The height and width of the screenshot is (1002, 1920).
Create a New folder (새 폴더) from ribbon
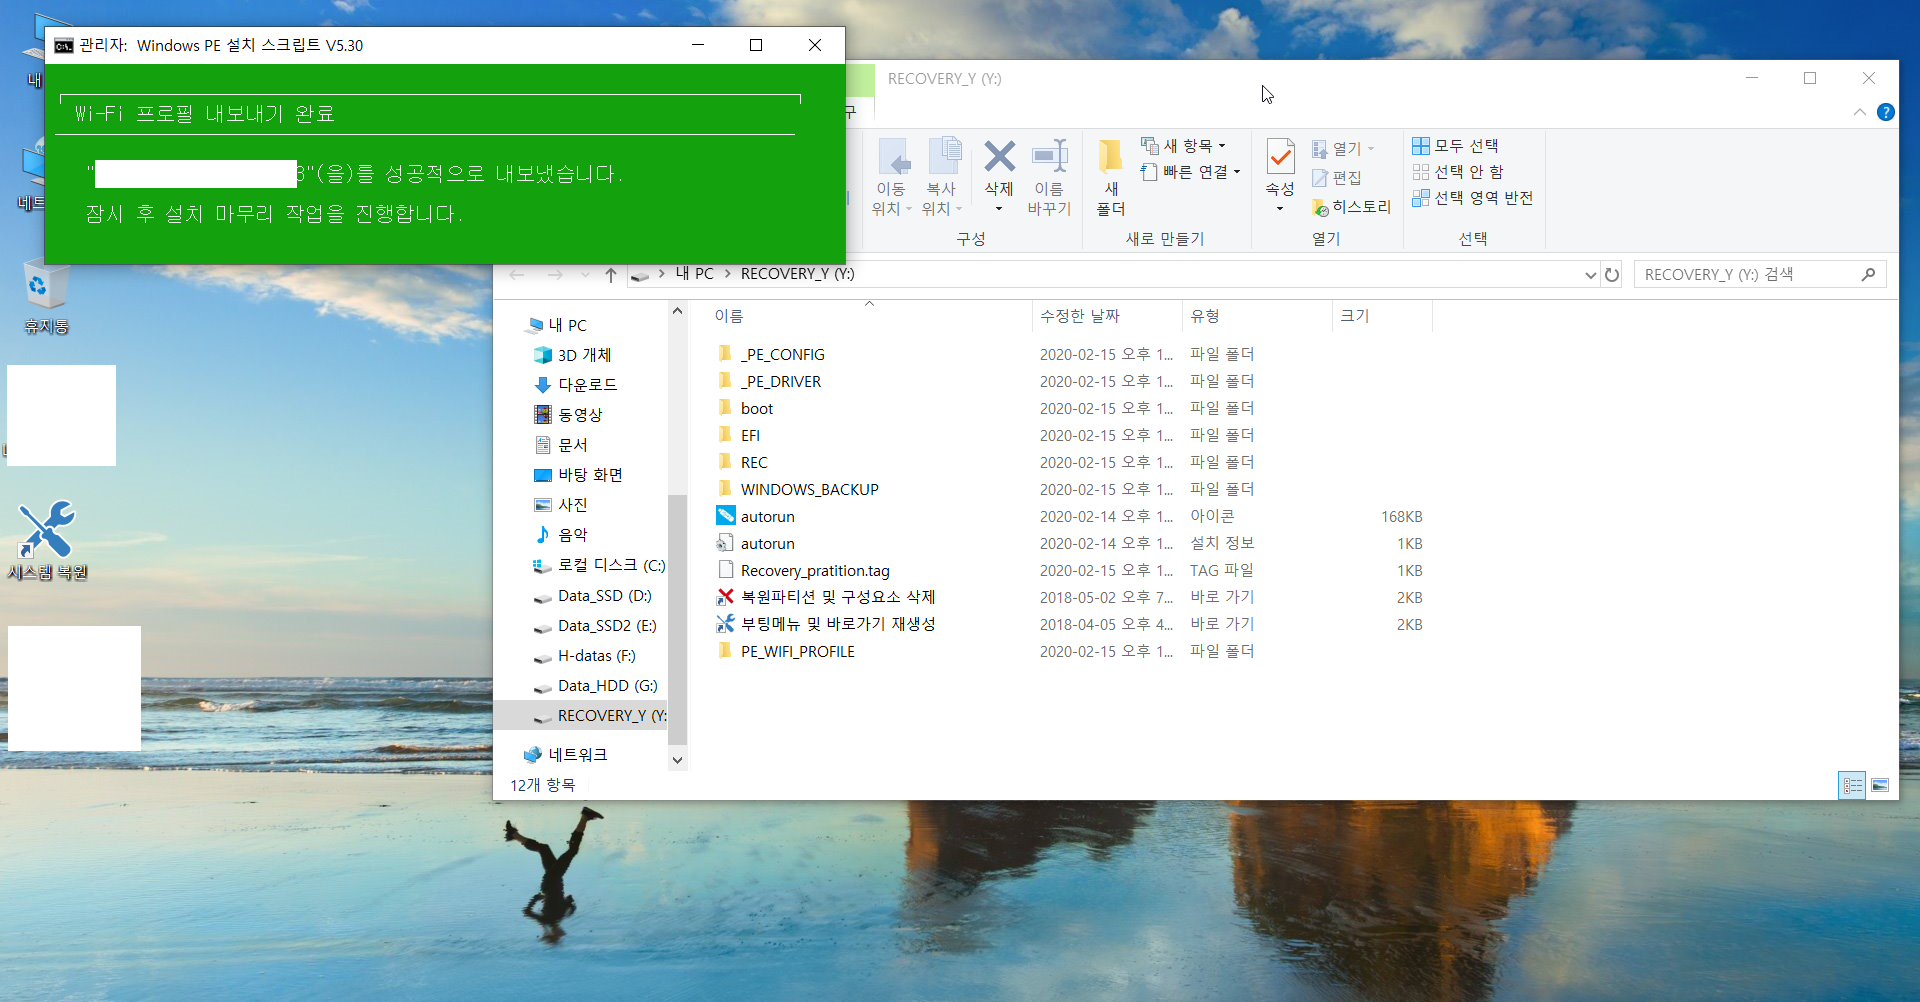pyautogui.click(x=1110, y=177)
